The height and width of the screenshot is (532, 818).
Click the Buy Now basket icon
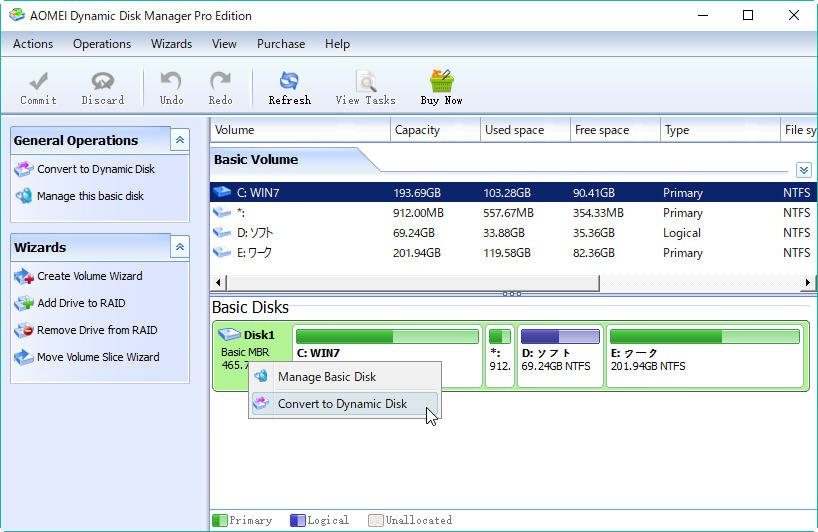coord(441,81)
